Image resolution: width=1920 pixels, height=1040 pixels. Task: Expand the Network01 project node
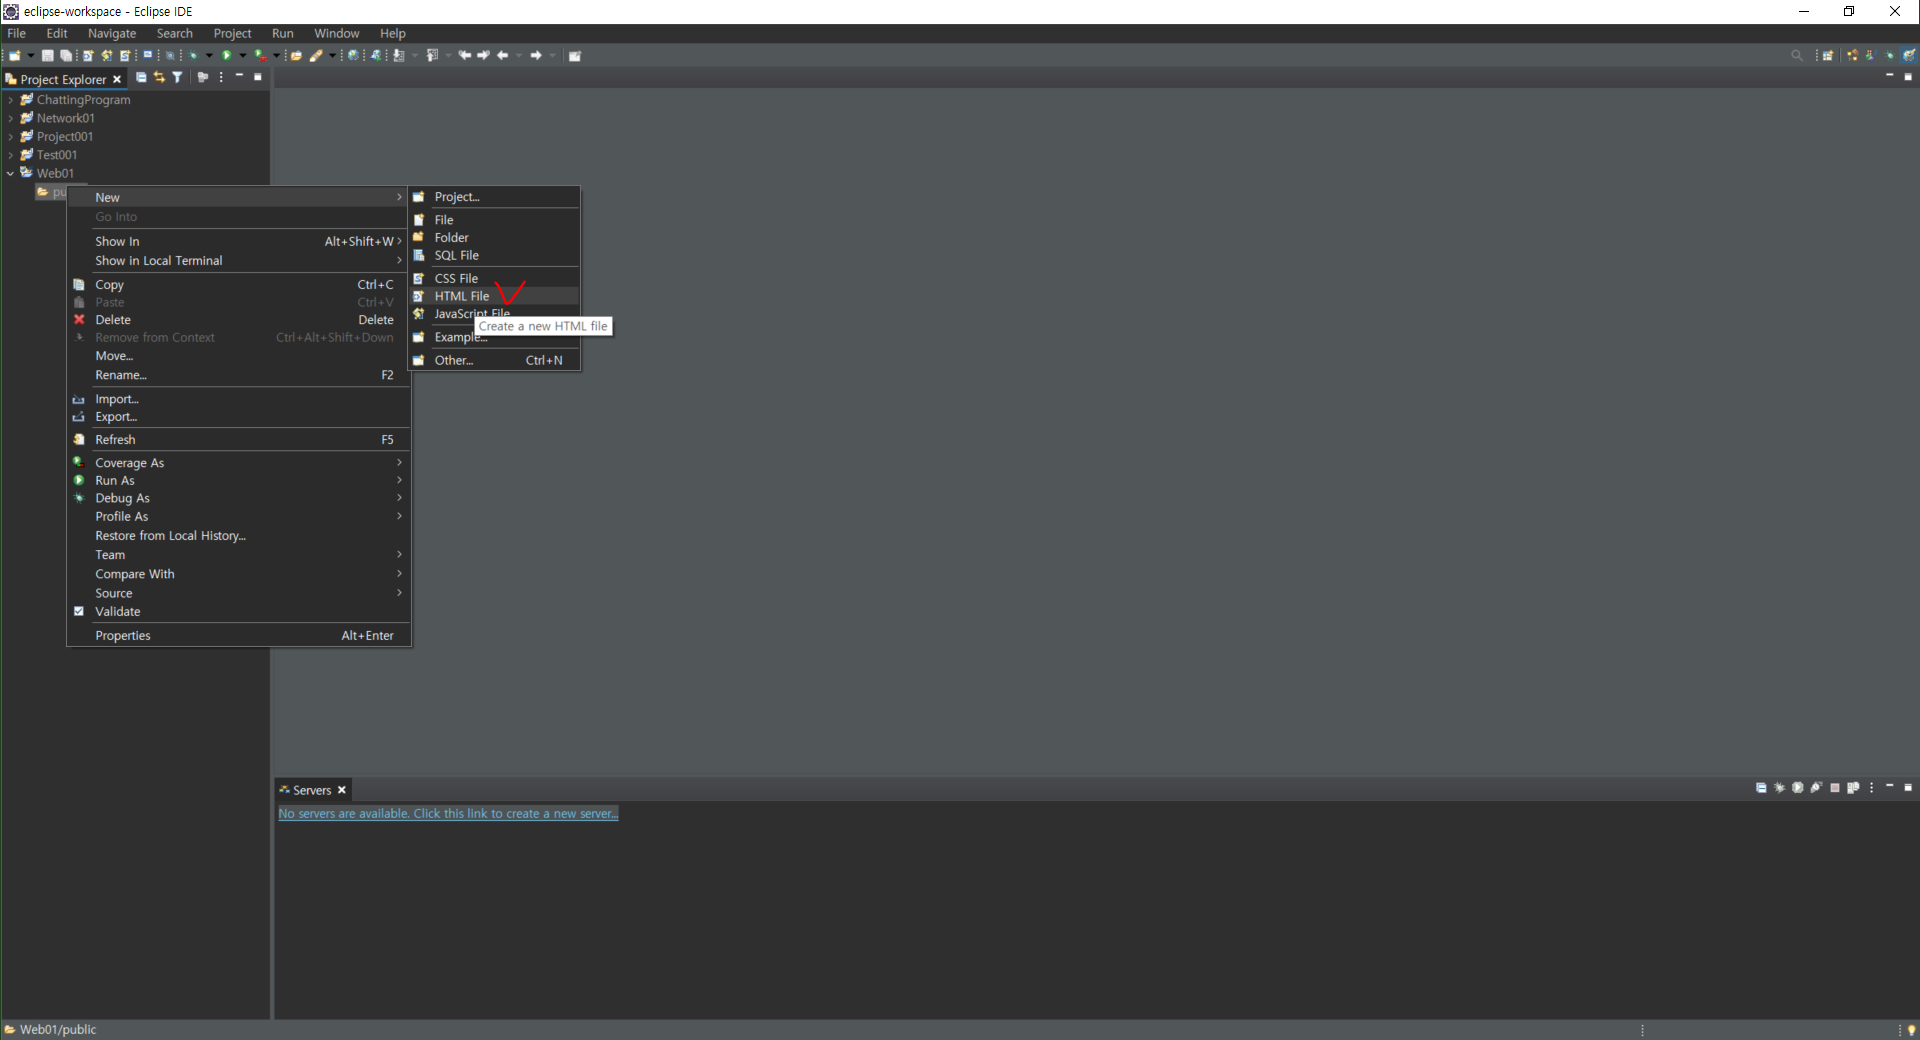(10, 118)
